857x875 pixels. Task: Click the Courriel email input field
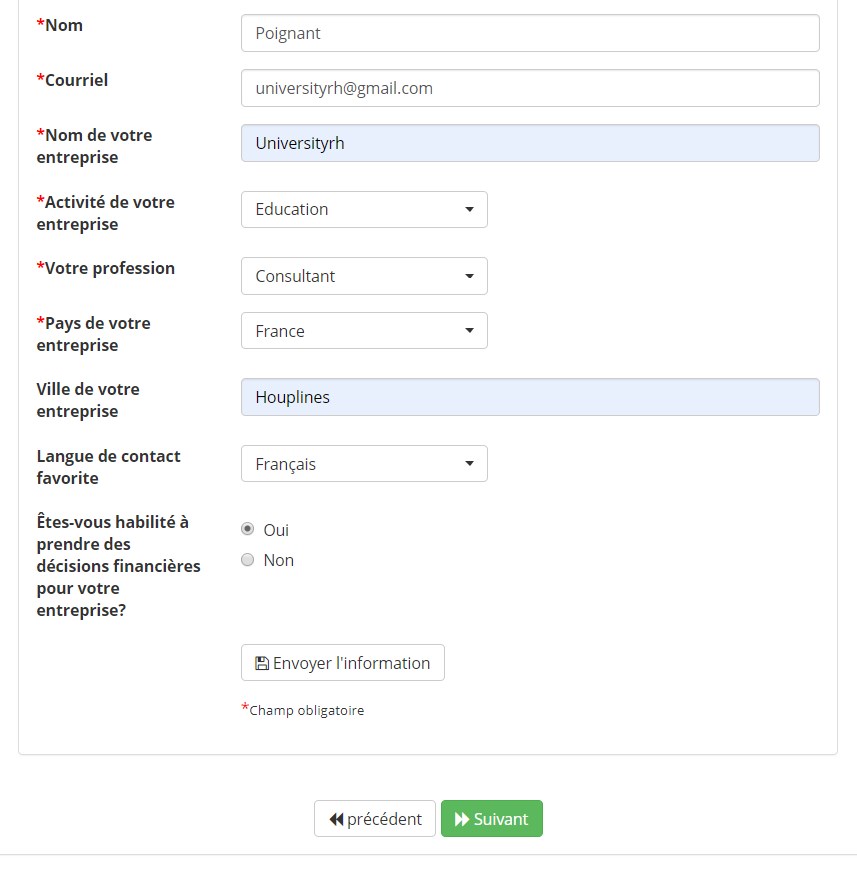[x=530, y=88]
